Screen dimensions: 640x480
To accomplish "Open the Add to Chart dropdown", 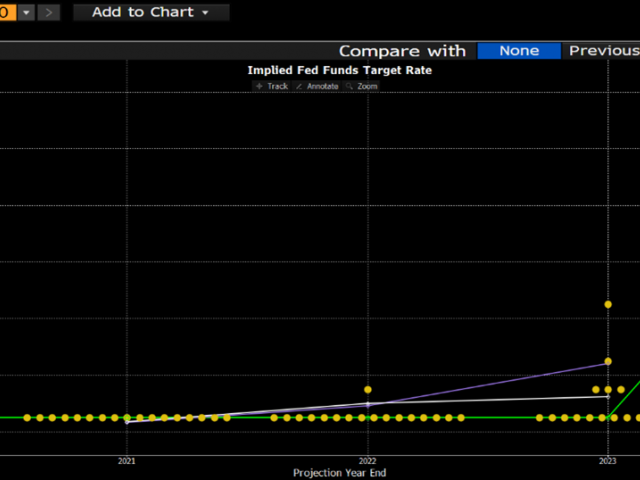I will tap(150, 13).
